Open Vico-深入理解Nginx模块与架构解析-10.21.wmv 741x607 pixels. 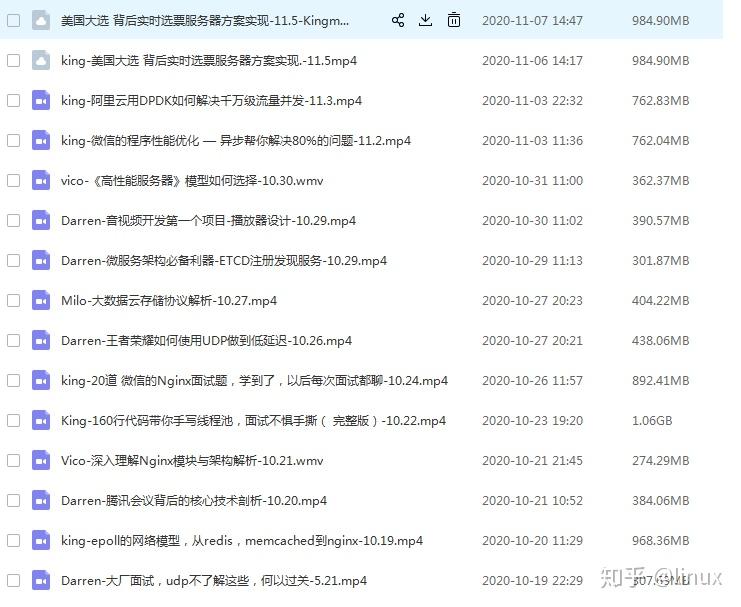(192, 461)
